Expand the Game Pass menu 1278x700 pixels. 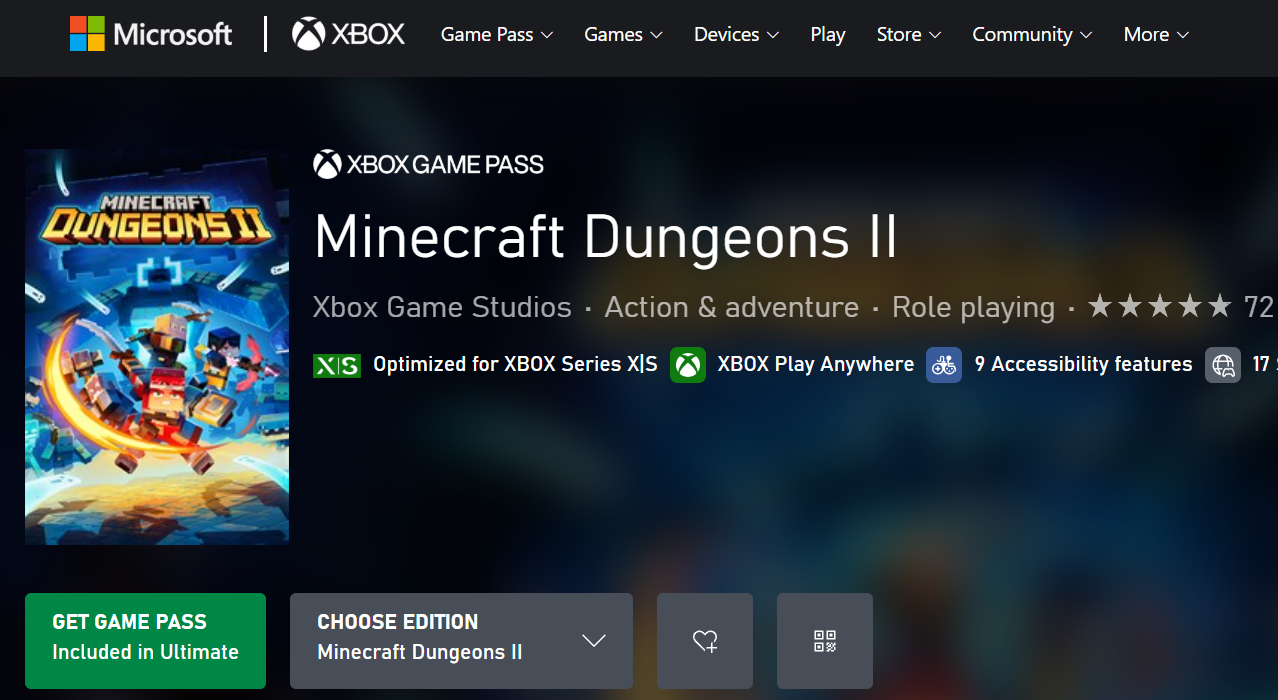pyautogui.click(x=497, y=34)
